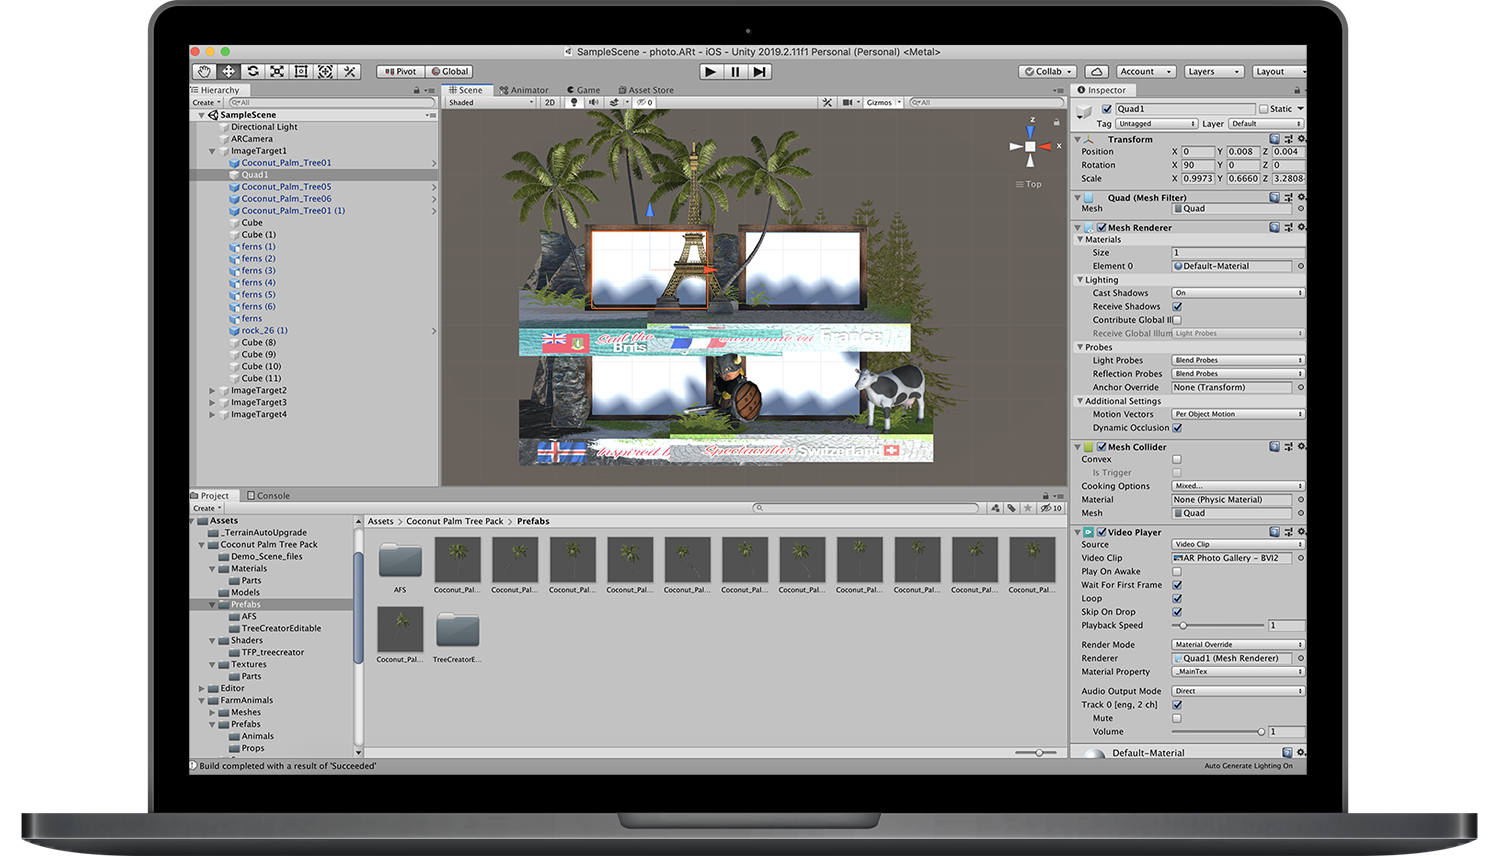Viewport: 1500px width, 856px height.
Task: Open the cloud services icon
Action: [1097, 72]
